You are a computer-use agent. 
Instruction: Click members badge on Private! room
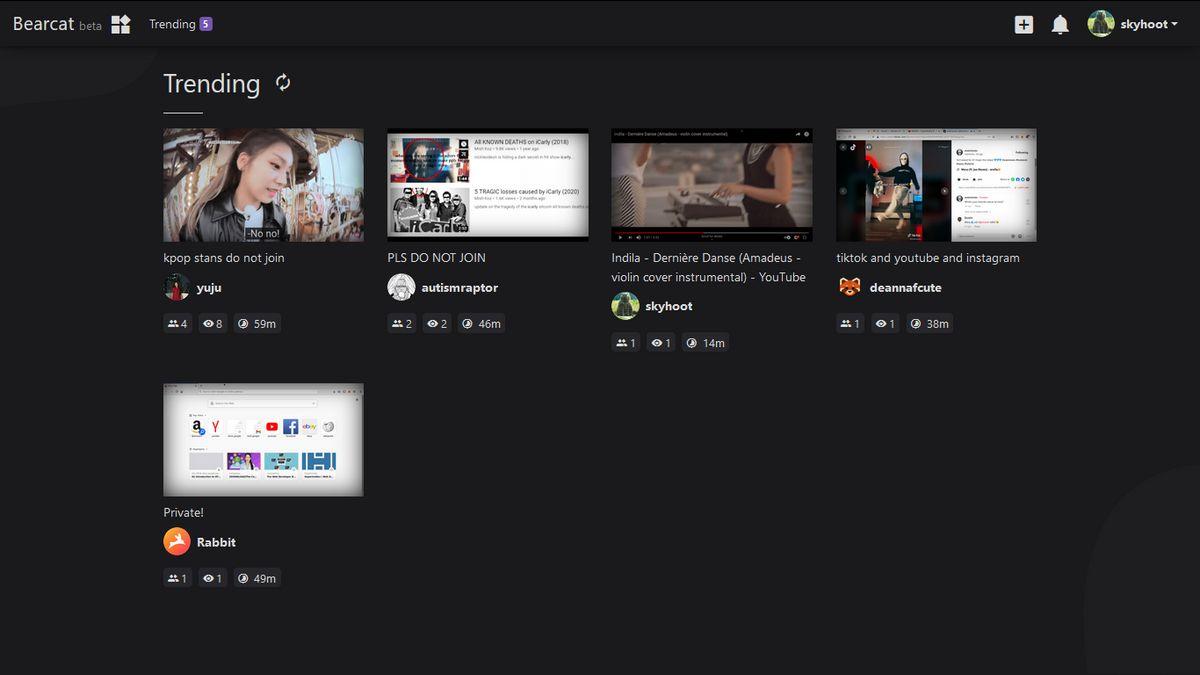(x=178, y=579)
